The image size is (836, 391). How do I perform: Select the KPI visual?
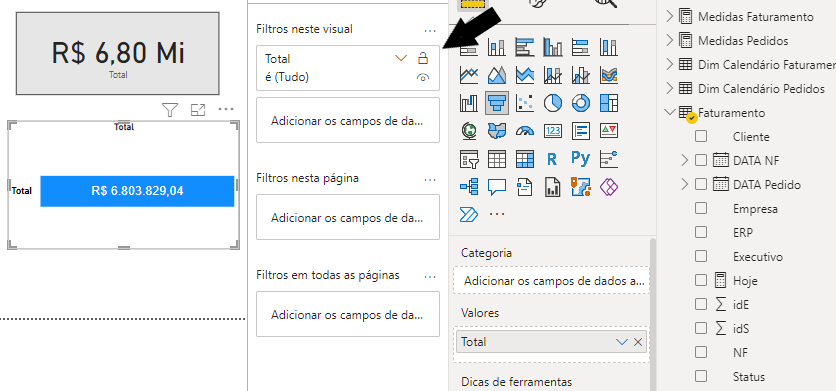tap(608, 130)
